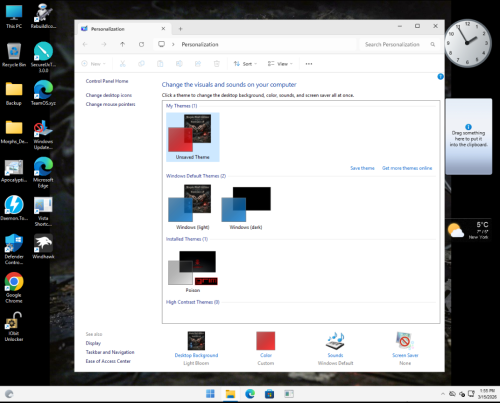Open the Desktop Background settings icon
Image resolution: width=500 pixels, height=403 pixels.
coord(196,341)
